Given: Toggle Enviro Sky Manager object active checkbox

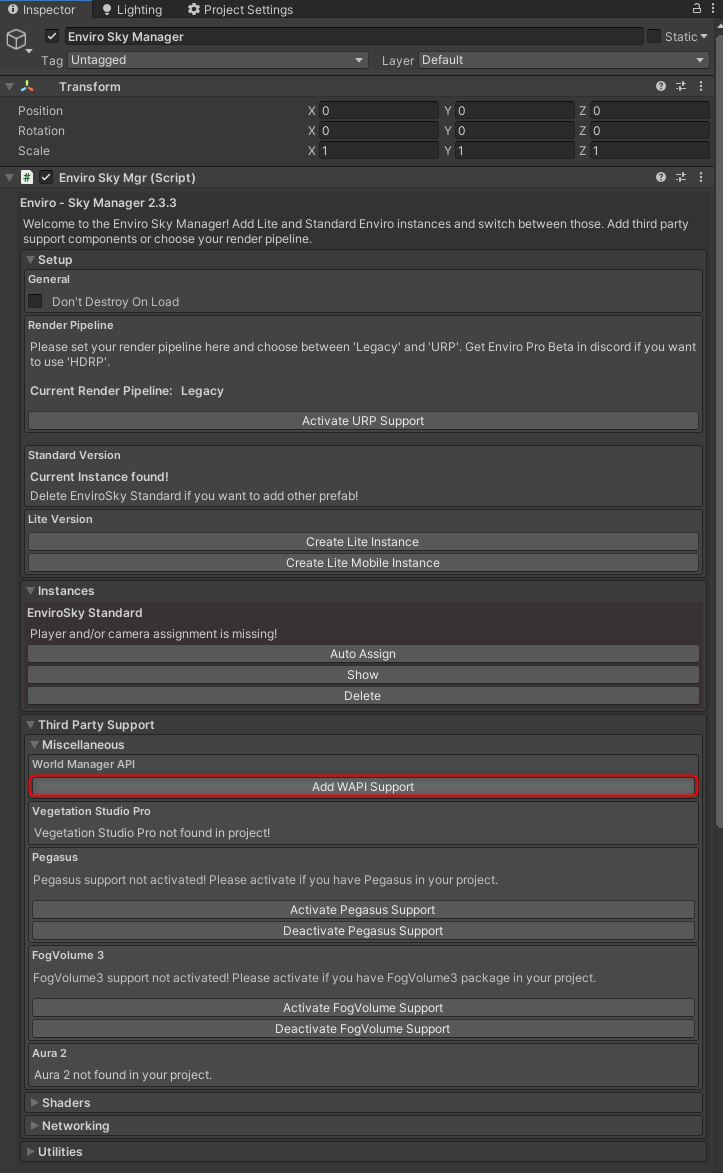Looking at the screenshot, I should 52,37.
